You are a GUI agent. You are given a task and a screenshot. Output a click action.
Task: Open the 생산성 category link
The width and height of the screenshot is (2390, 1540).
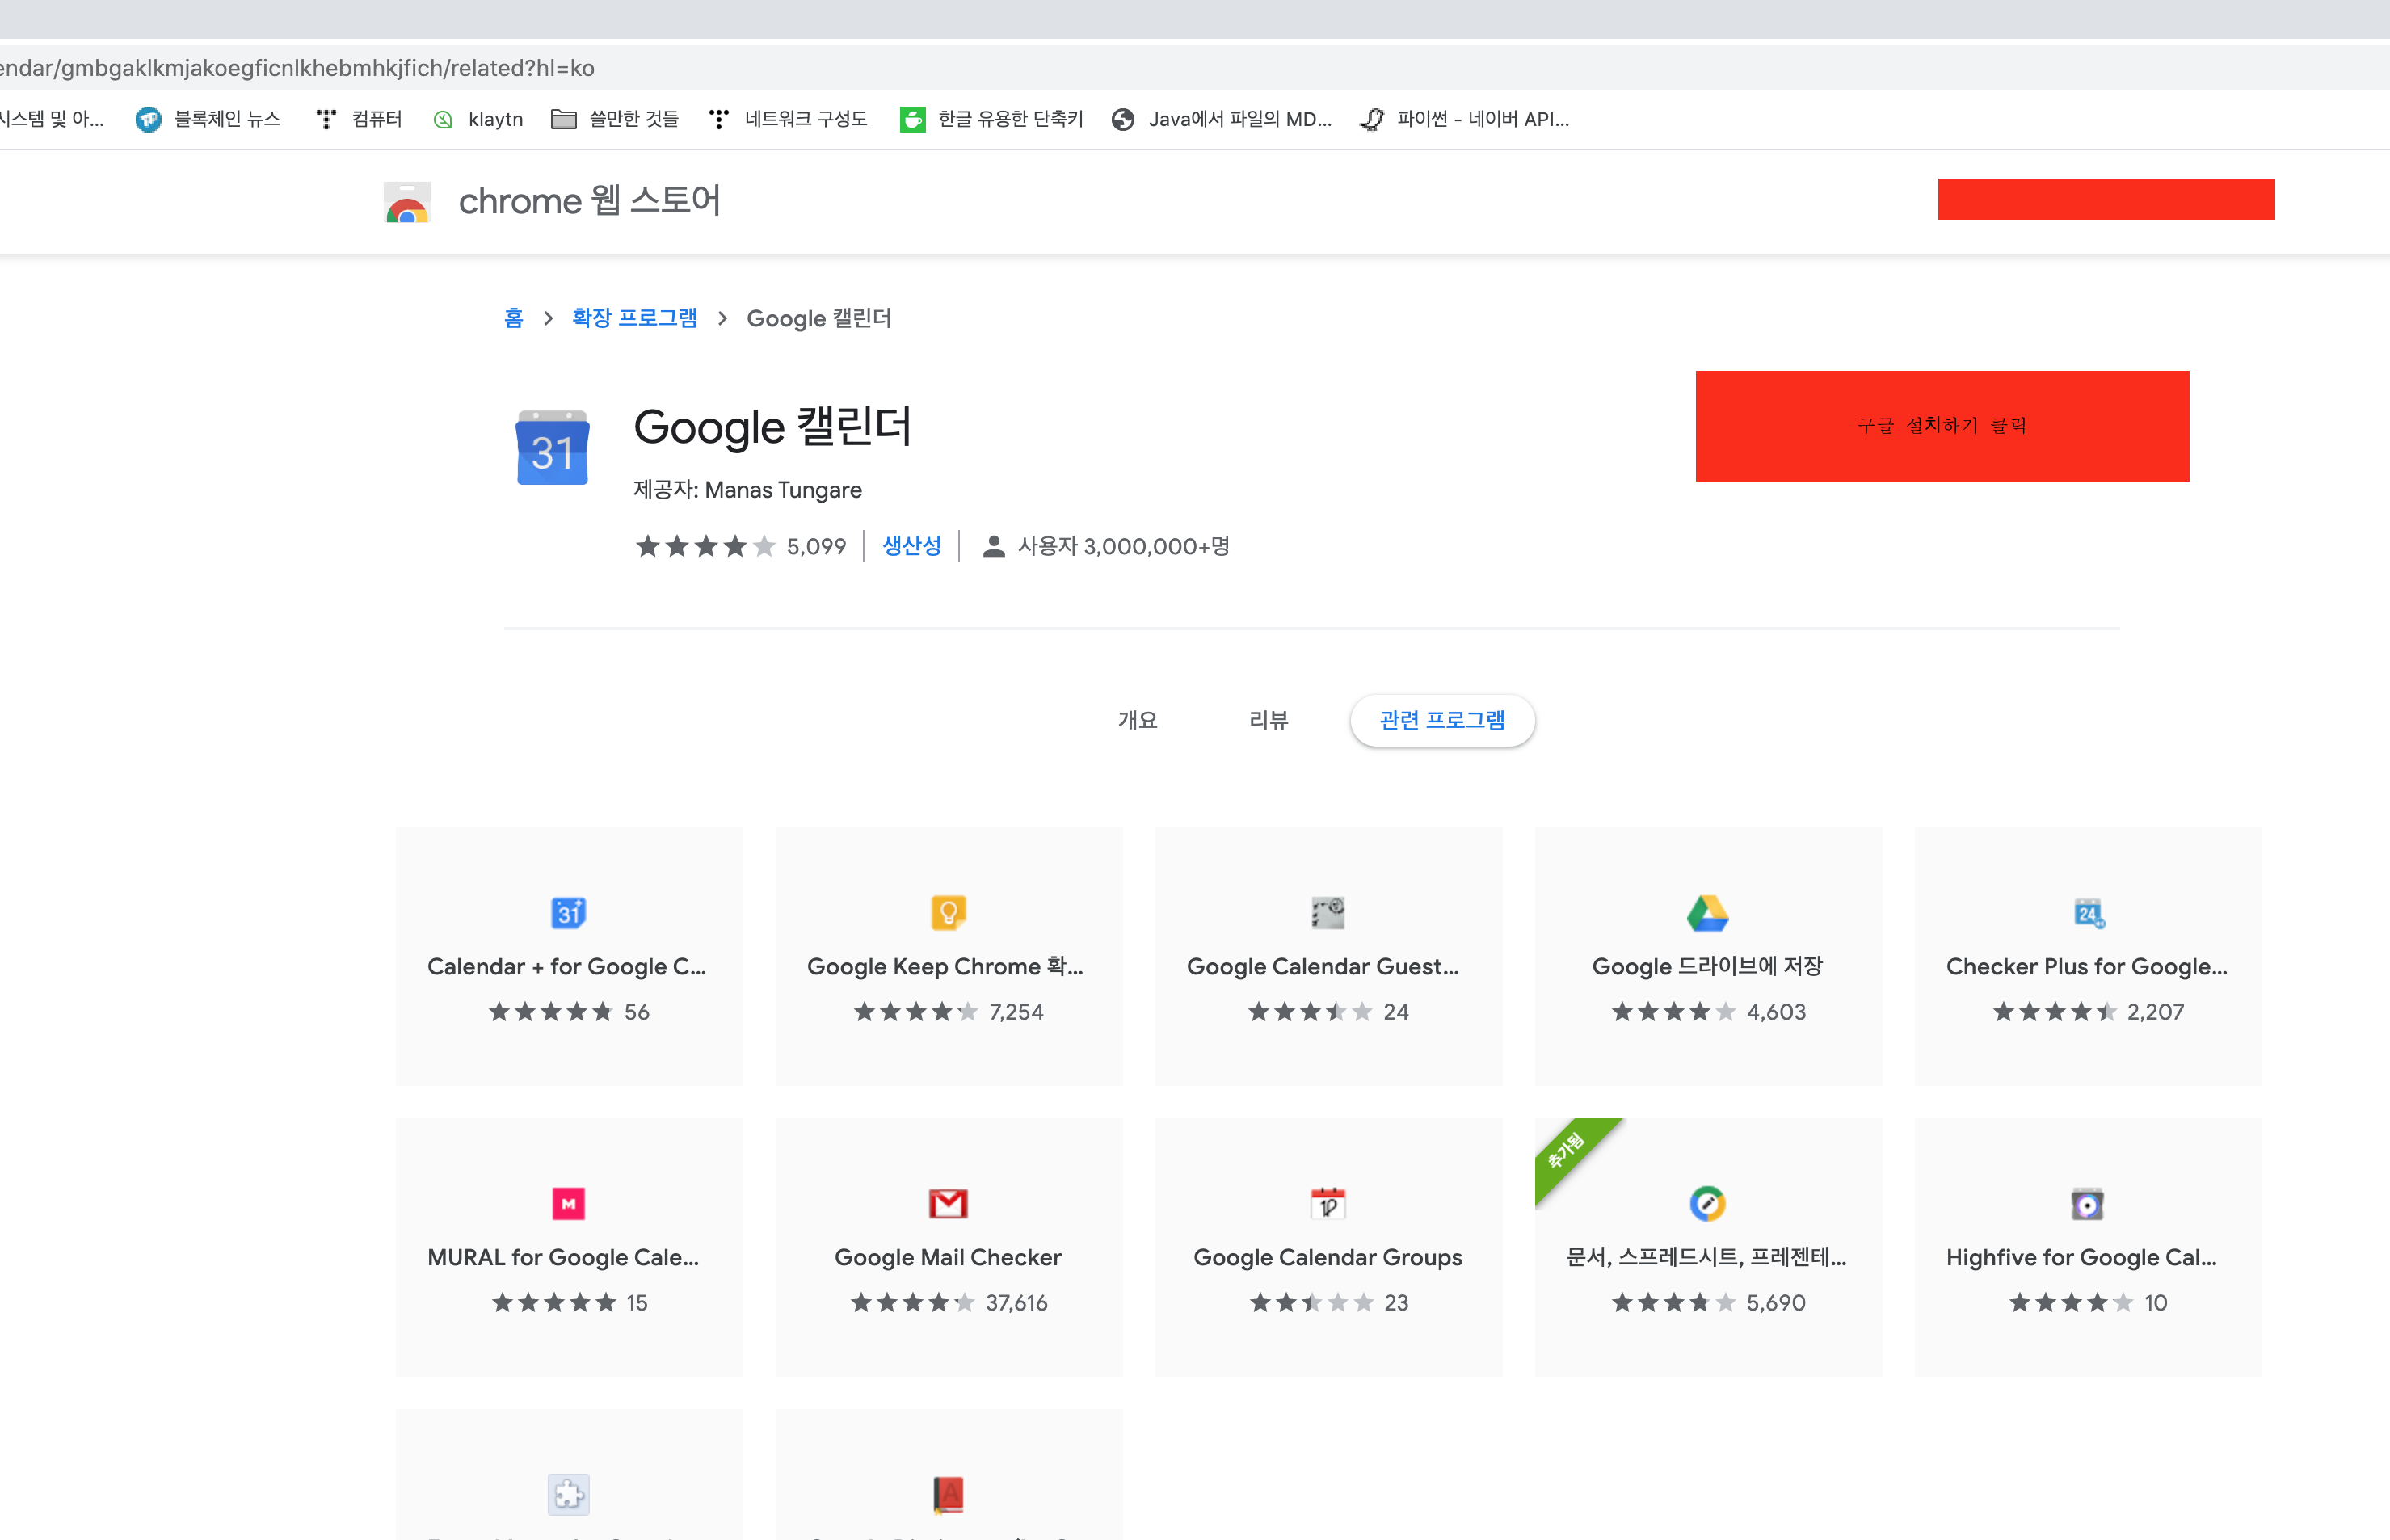(x=911, y=546)
